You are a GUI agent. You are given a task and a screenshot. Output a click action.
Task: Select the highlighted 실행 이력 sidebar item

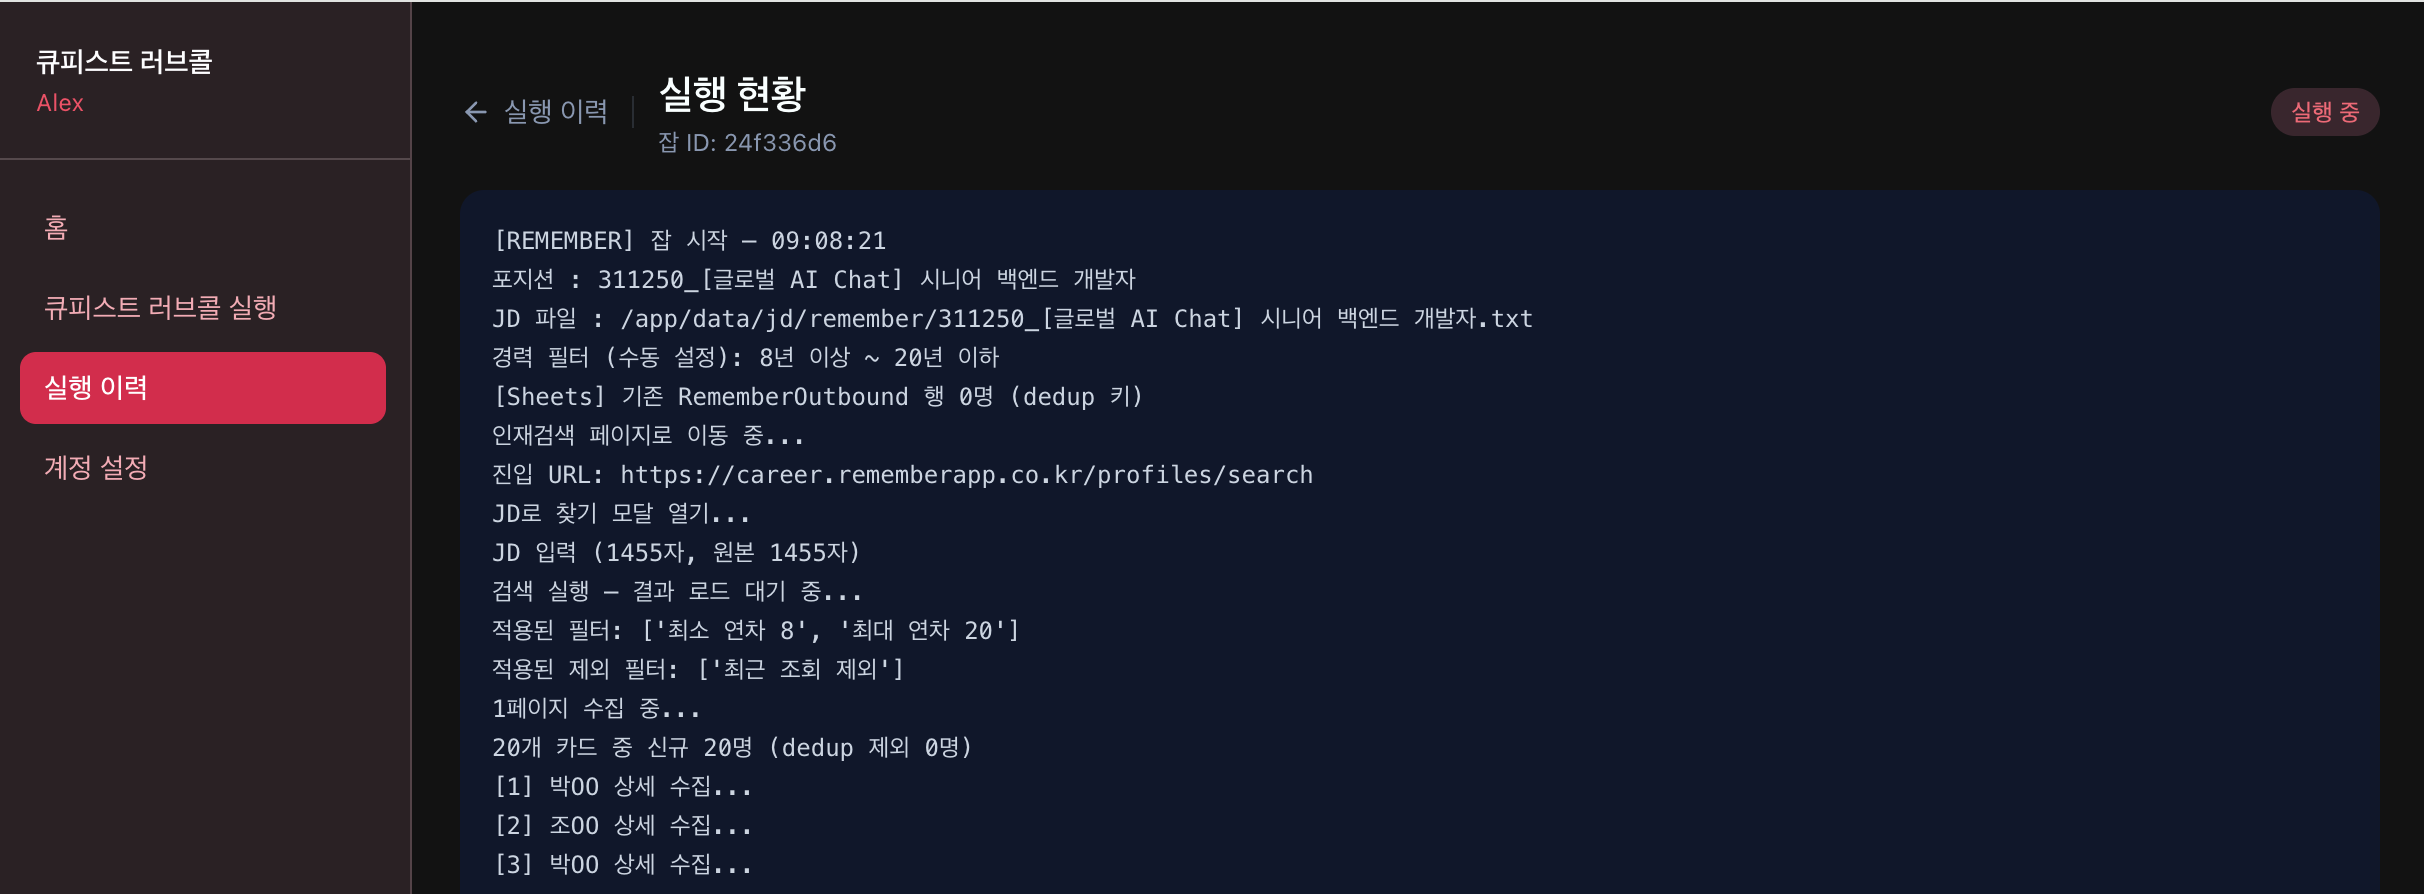[203, 388]
